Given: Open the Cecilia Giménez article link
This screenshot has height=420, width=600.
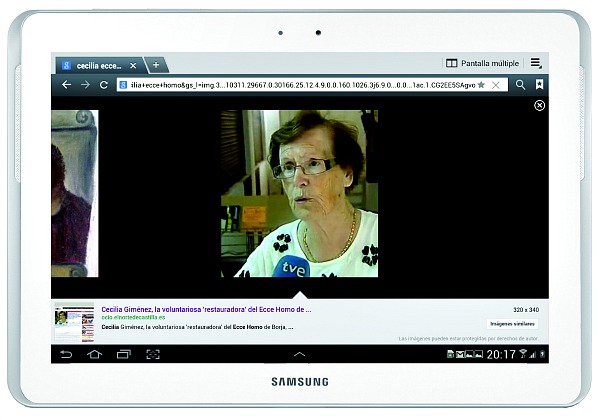Looking at the screenshot, I should click(x=206, y=309).
